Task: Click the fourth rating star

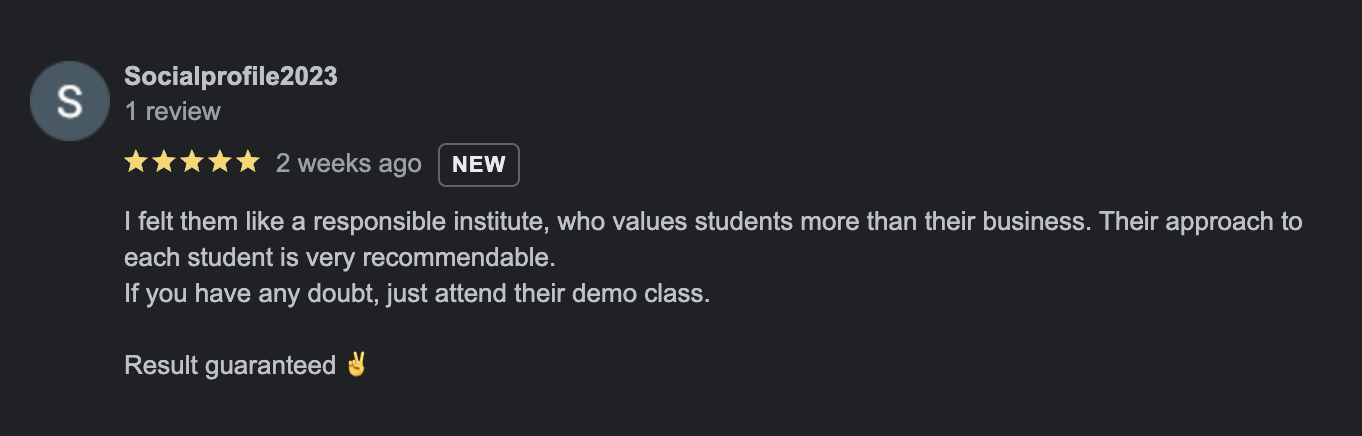Action: (x=219, y=163)
